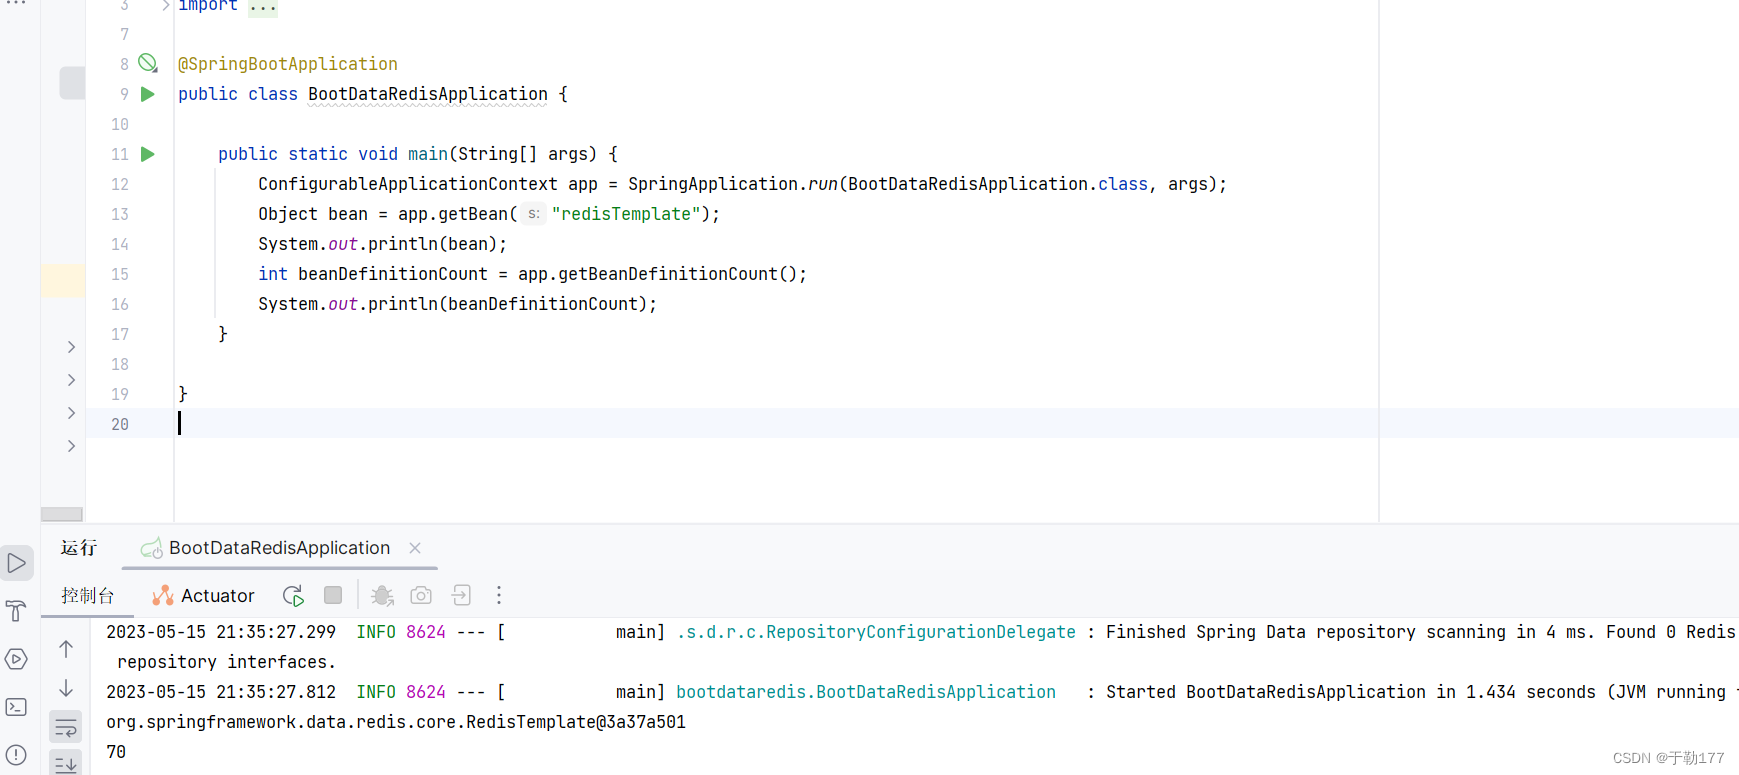1739x775 pixels.
Task: Click the exit icon in run toolbar
Action: click(461, 596)
